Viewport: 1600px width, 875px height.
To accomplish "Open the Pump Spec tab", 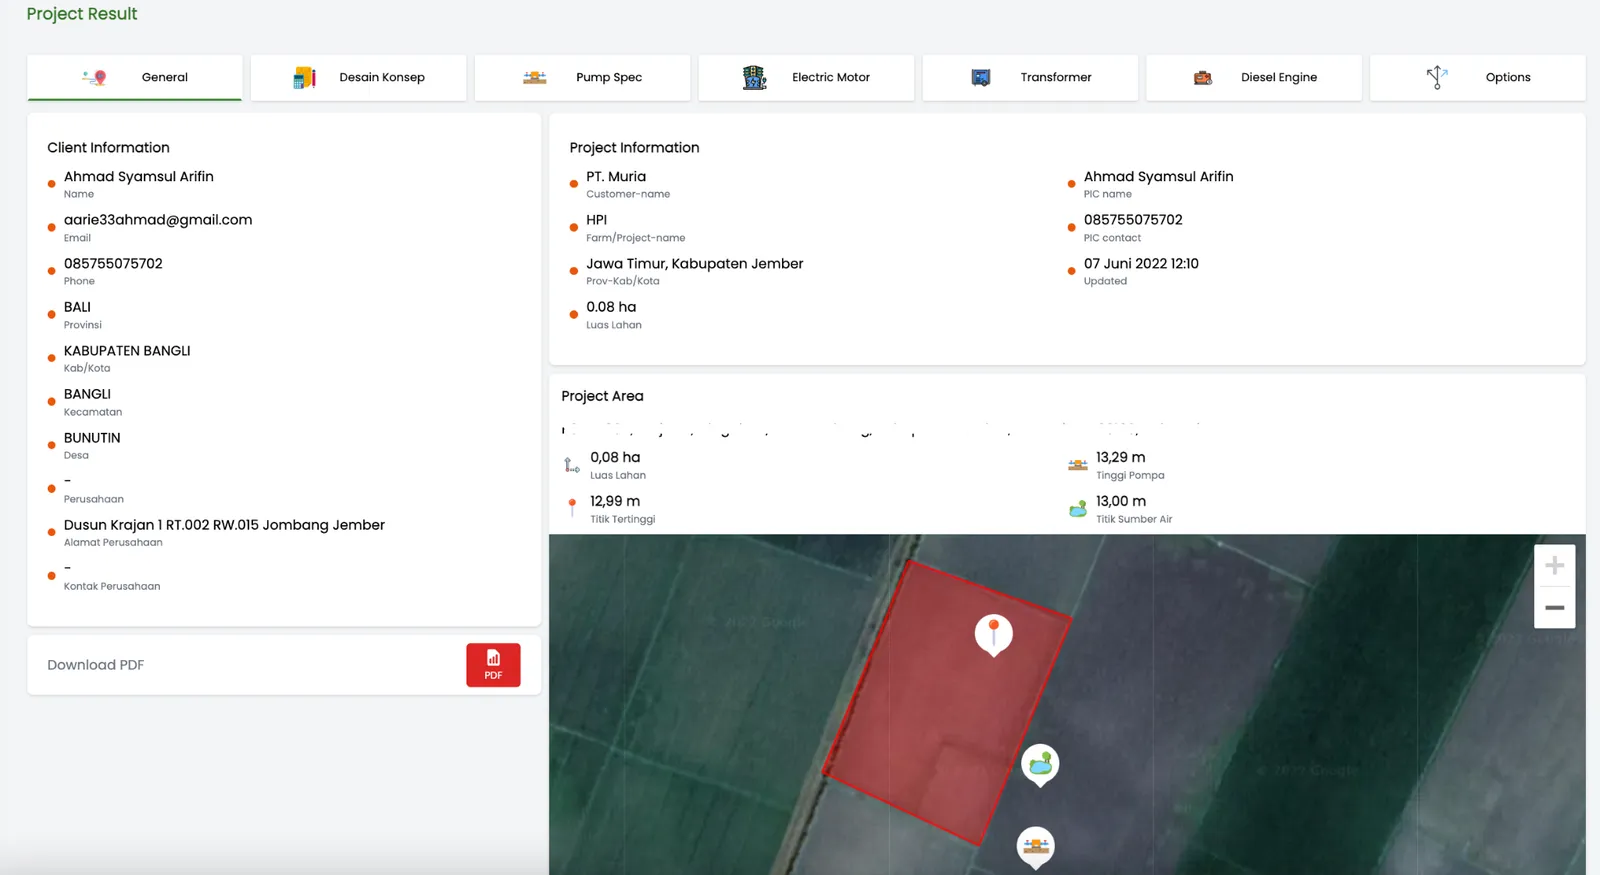I will [x=582, y=77].
